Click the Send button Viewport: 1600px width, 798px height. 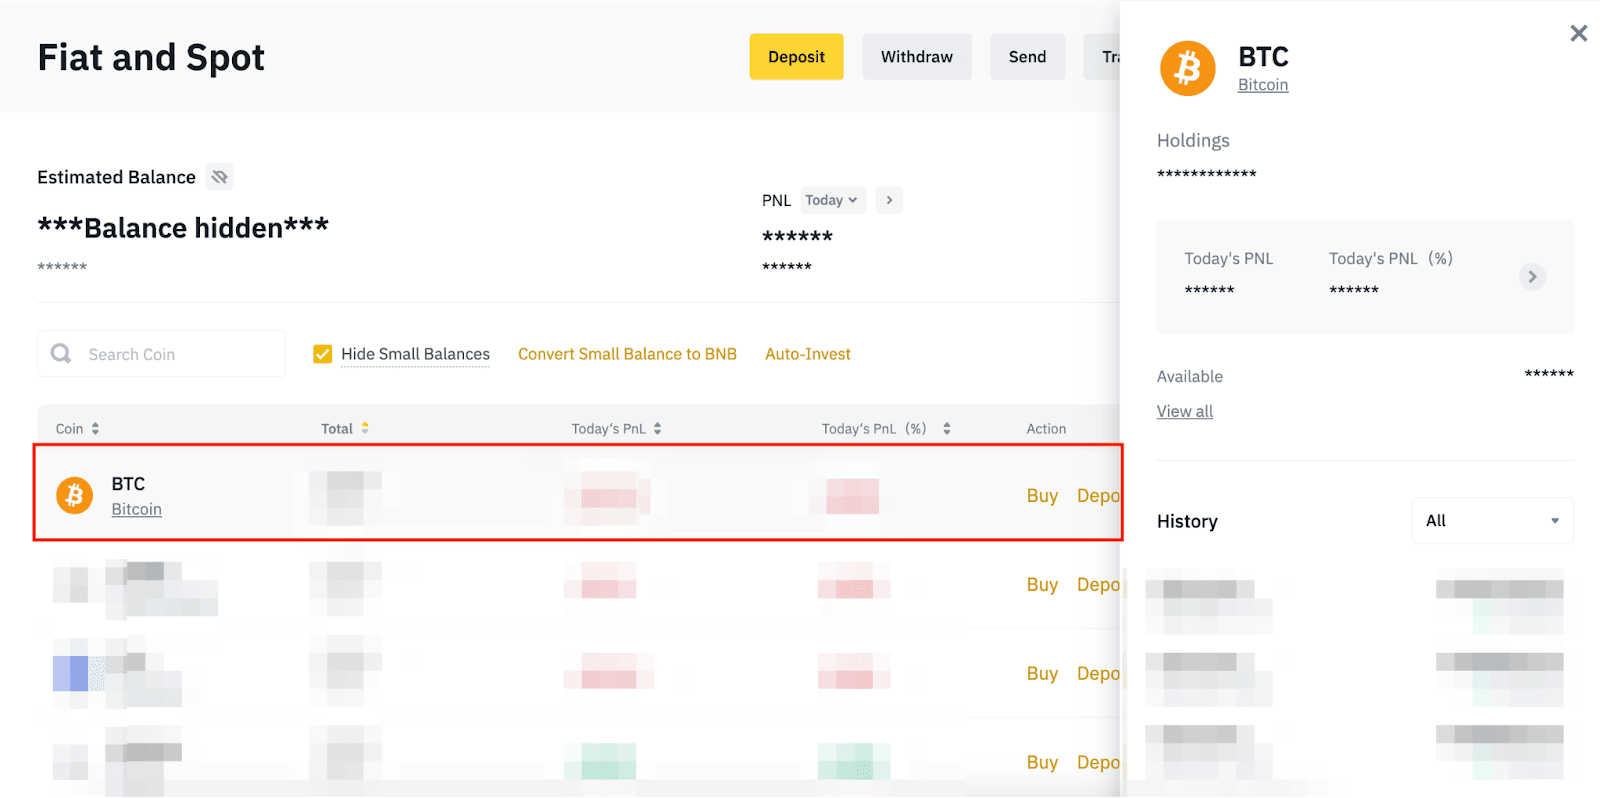(1027, 57)
